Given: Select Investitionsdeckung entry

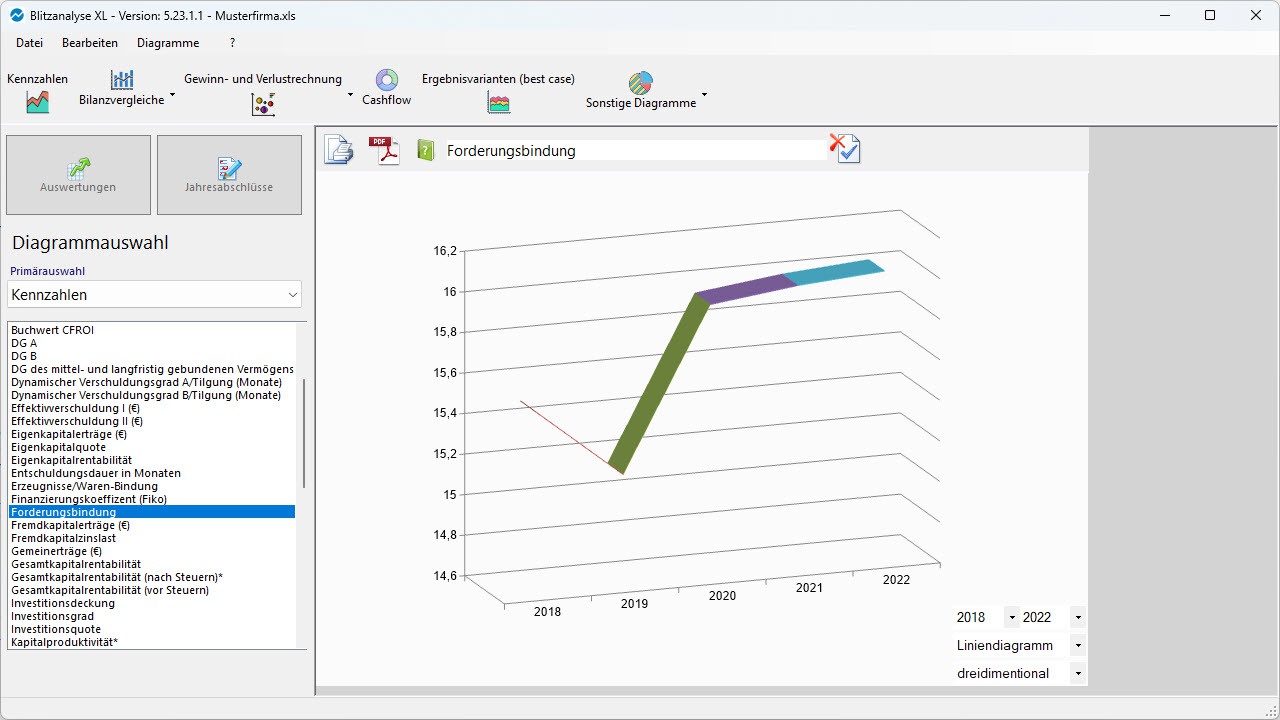Looking at the screenshot, I should [152, 603].
